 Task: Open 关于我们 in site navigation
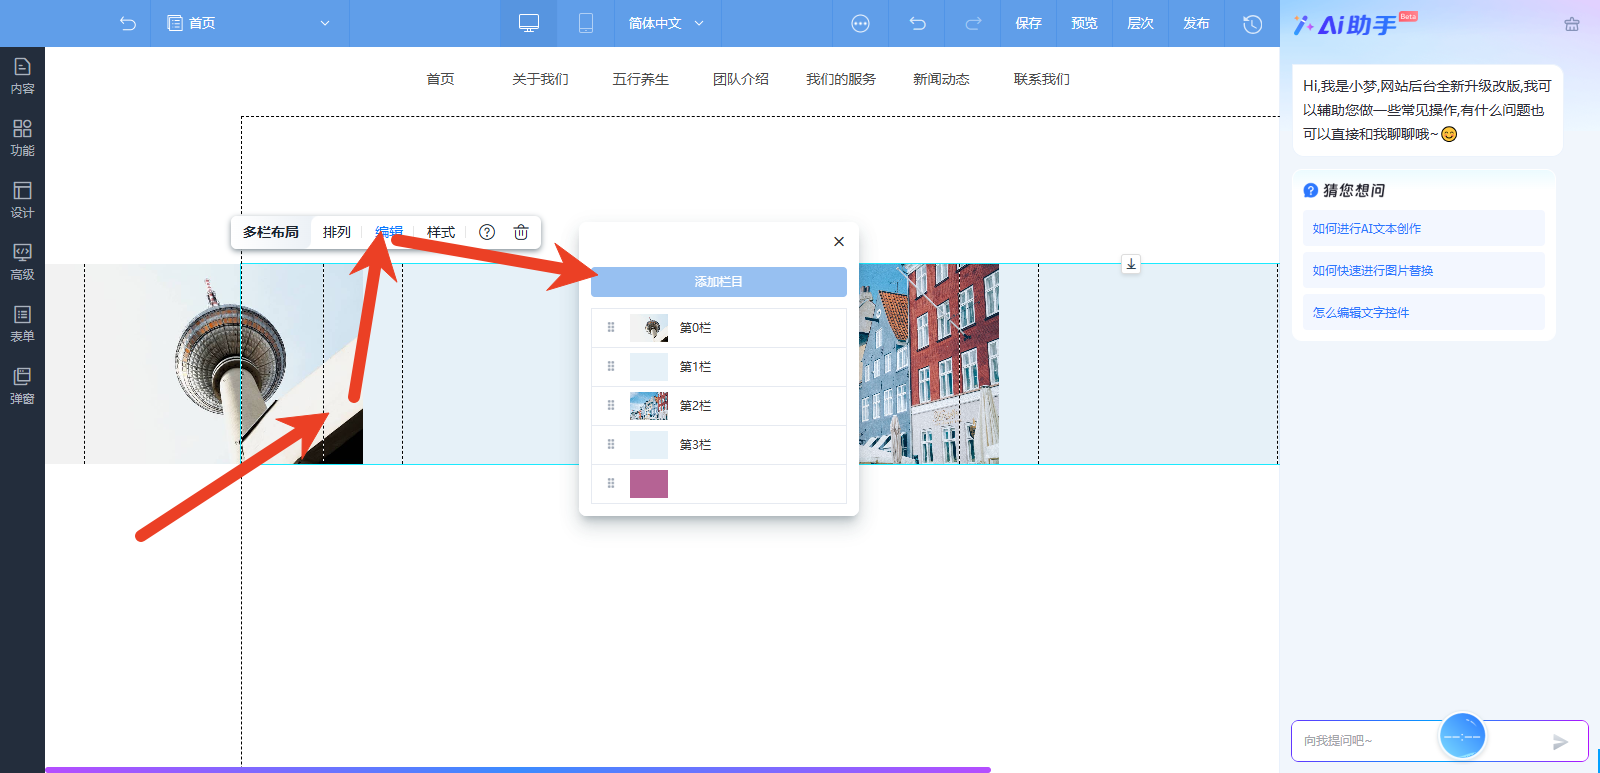point(540,79)
